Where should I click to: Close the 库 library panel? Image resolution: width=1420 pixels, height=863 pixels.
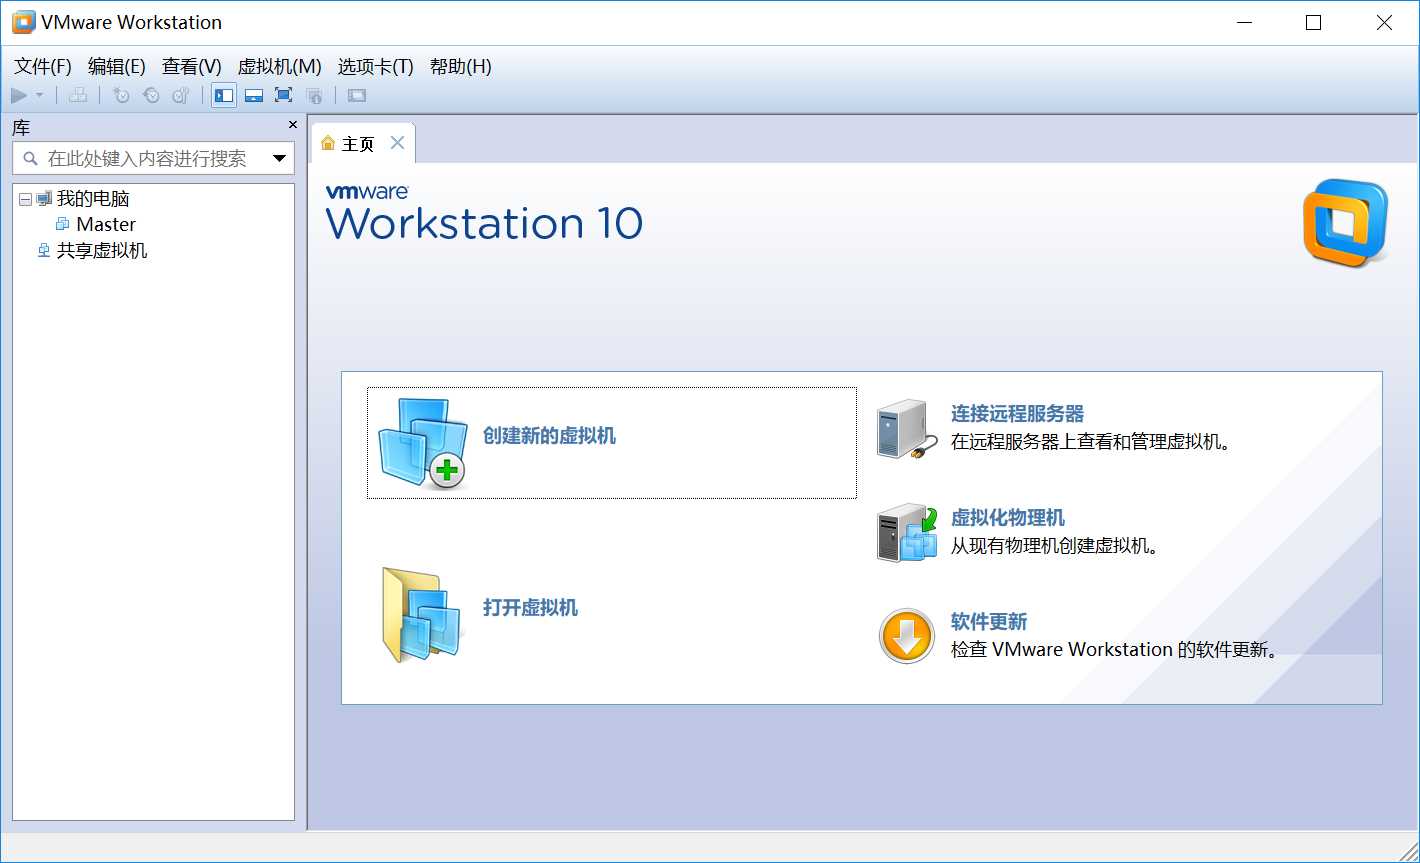click(x=293, y=125)
